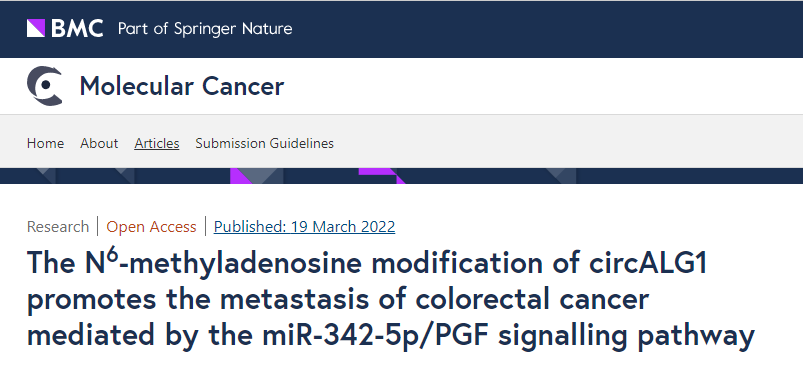Click the Research article type label
Image resolution: width=803 pixels, height=370 pixels.
[x=58, y=227]
